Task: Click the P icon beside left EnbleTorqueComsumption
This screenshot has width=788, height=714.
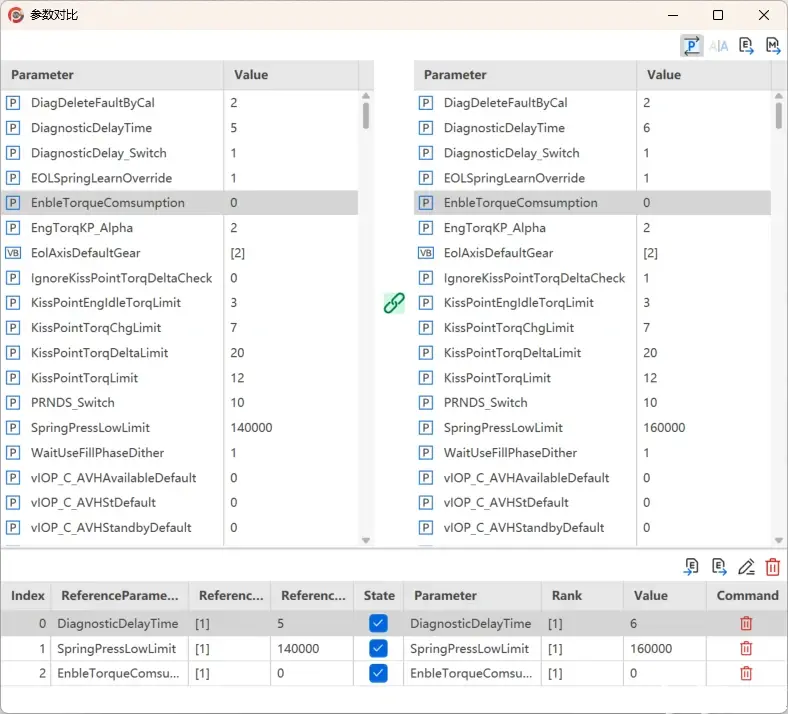Action: click(x=13, y=202)
